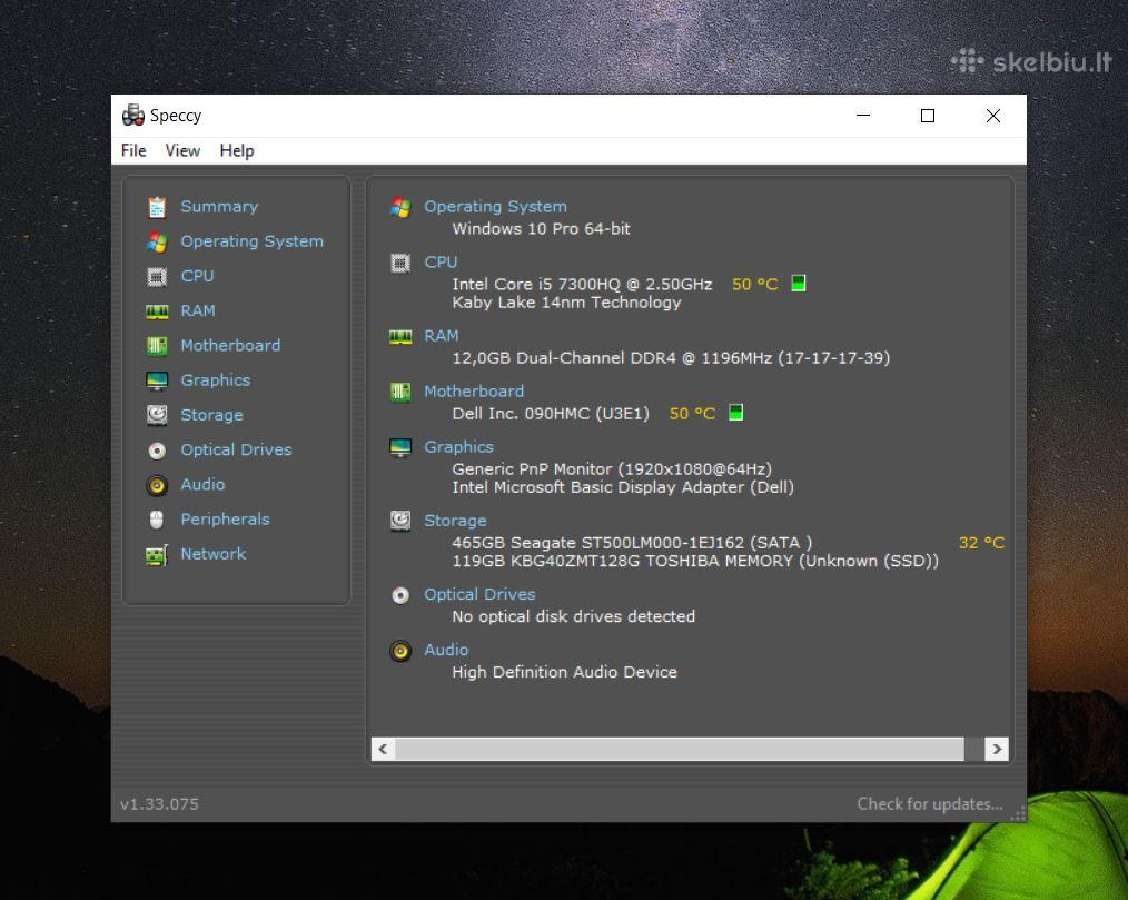Click the Operating System Windows flag sidebar icon
Screen dimensions: 1128x900
[157, 242]
